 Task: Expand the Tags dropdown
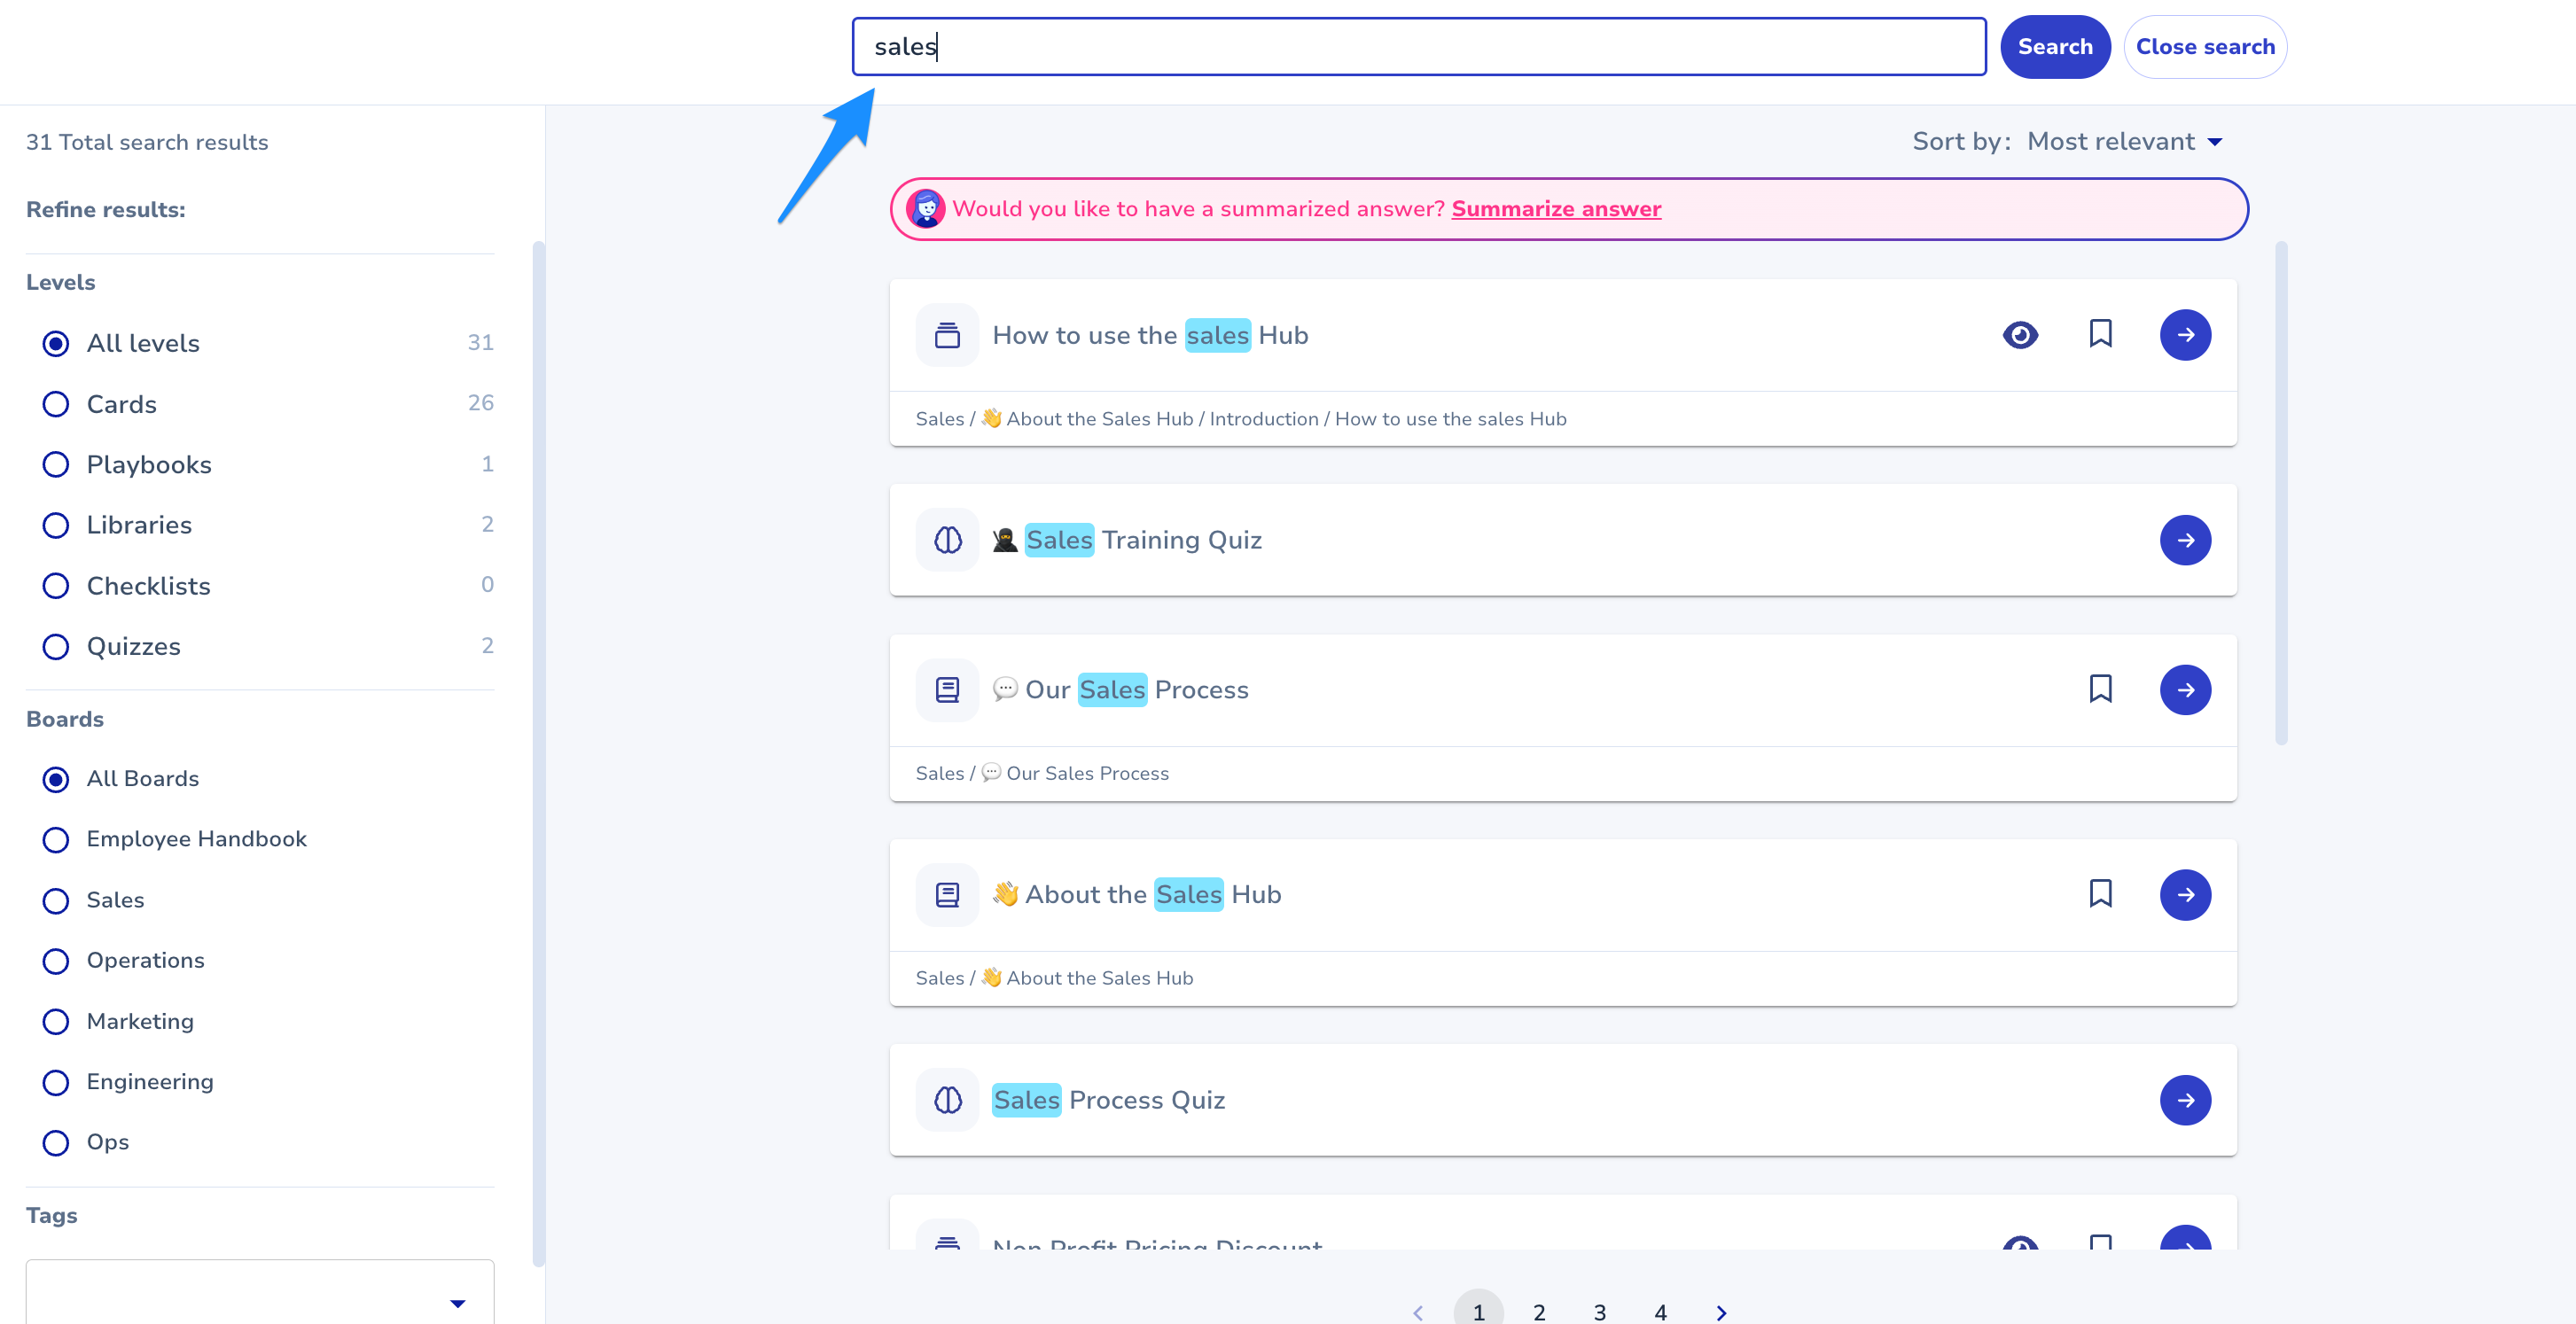pos(457,1302)
